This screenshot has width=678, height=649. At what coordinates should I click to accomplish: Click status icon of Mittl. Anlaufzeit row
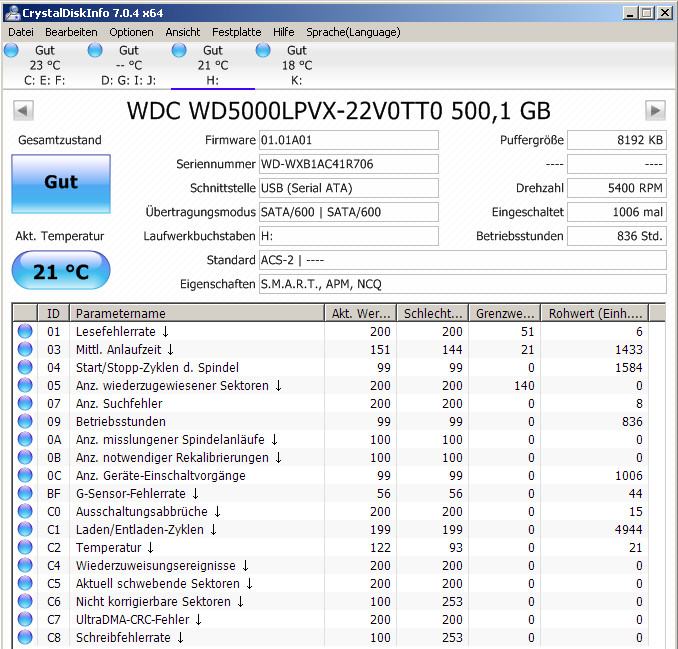(25, 349)
